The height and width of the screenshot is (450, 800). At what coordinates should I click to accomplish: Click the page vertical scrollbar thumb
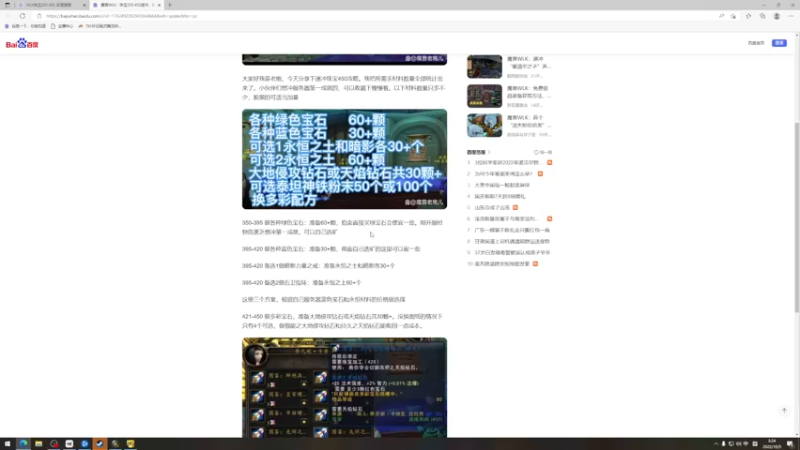click(797, 217)
